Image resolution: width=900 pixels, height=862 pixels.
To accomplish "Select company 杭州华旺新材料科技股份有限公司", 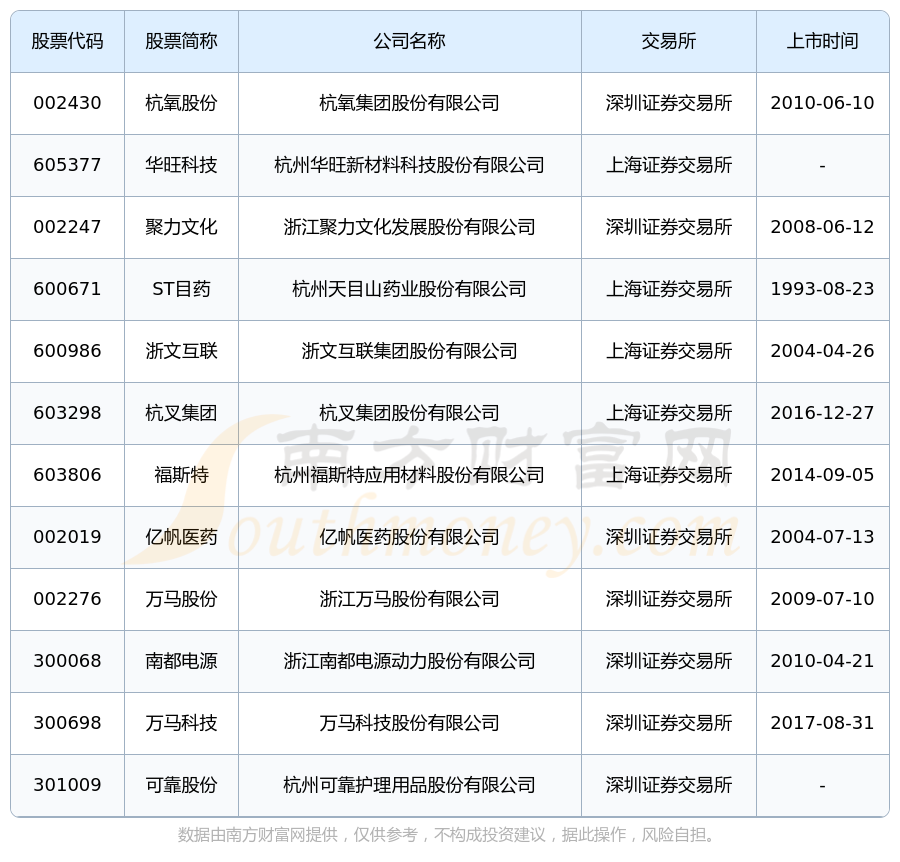I will [410, 165].
